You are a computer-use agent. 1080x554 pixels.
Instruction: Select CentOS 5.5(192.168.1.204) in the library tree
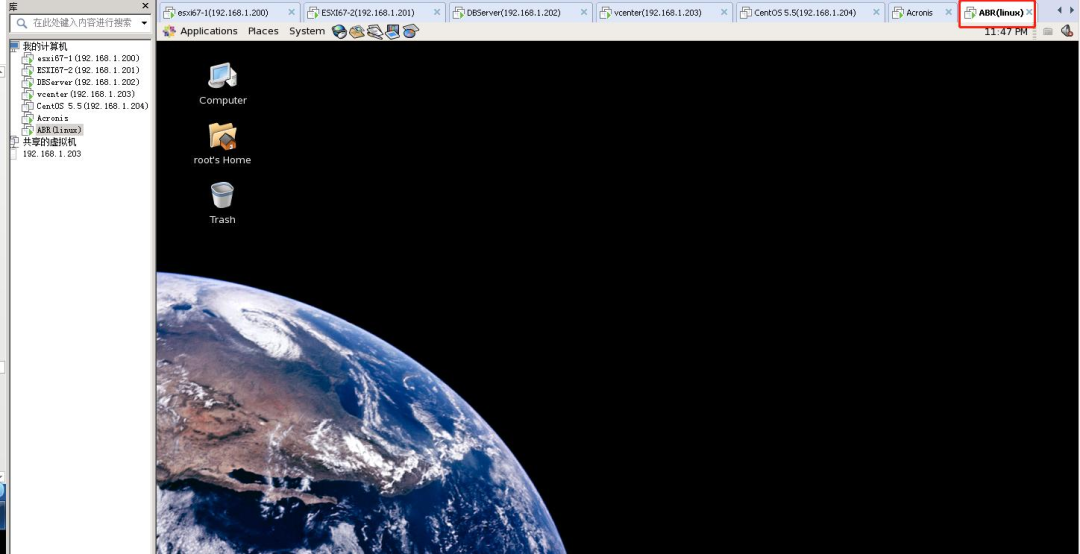(x=92, y=106)
